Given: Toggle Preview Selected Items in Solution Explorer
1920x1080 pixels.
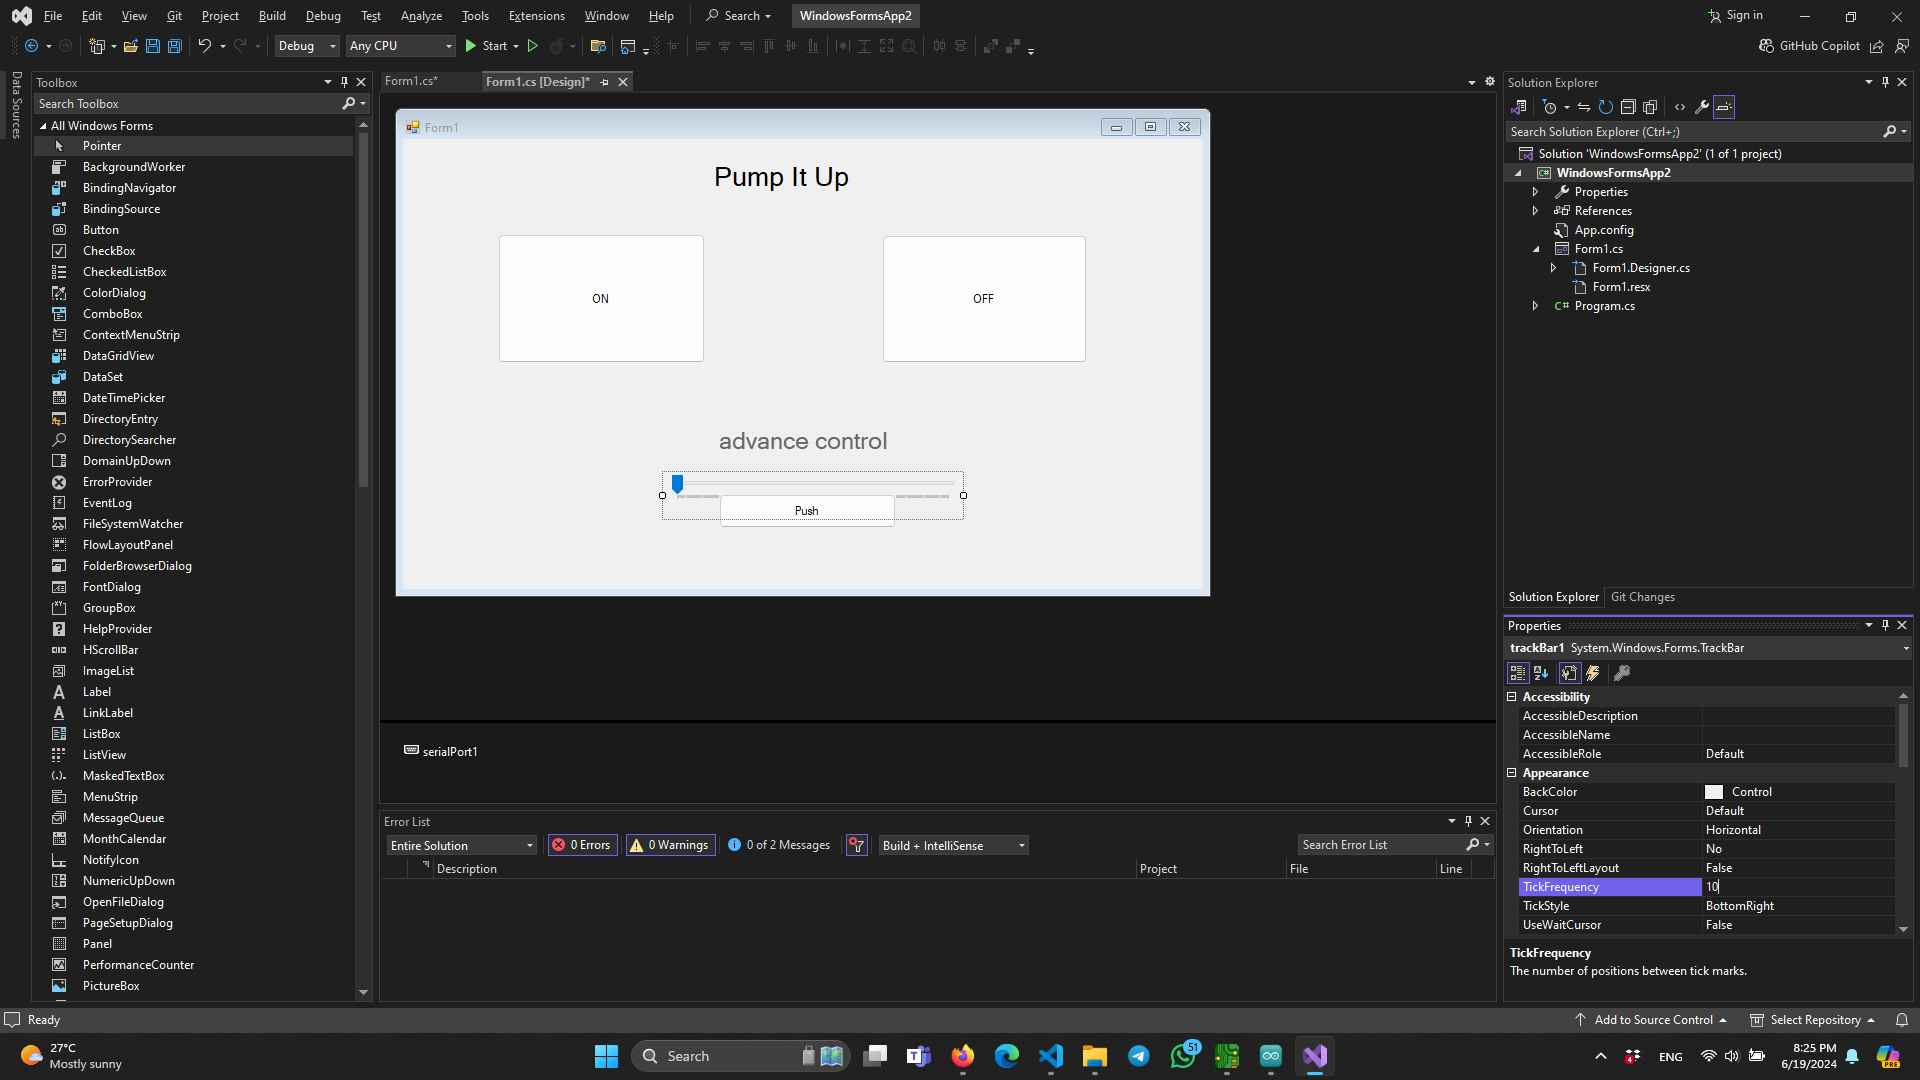Looking at the screenshot, I should pos(1724,107).
